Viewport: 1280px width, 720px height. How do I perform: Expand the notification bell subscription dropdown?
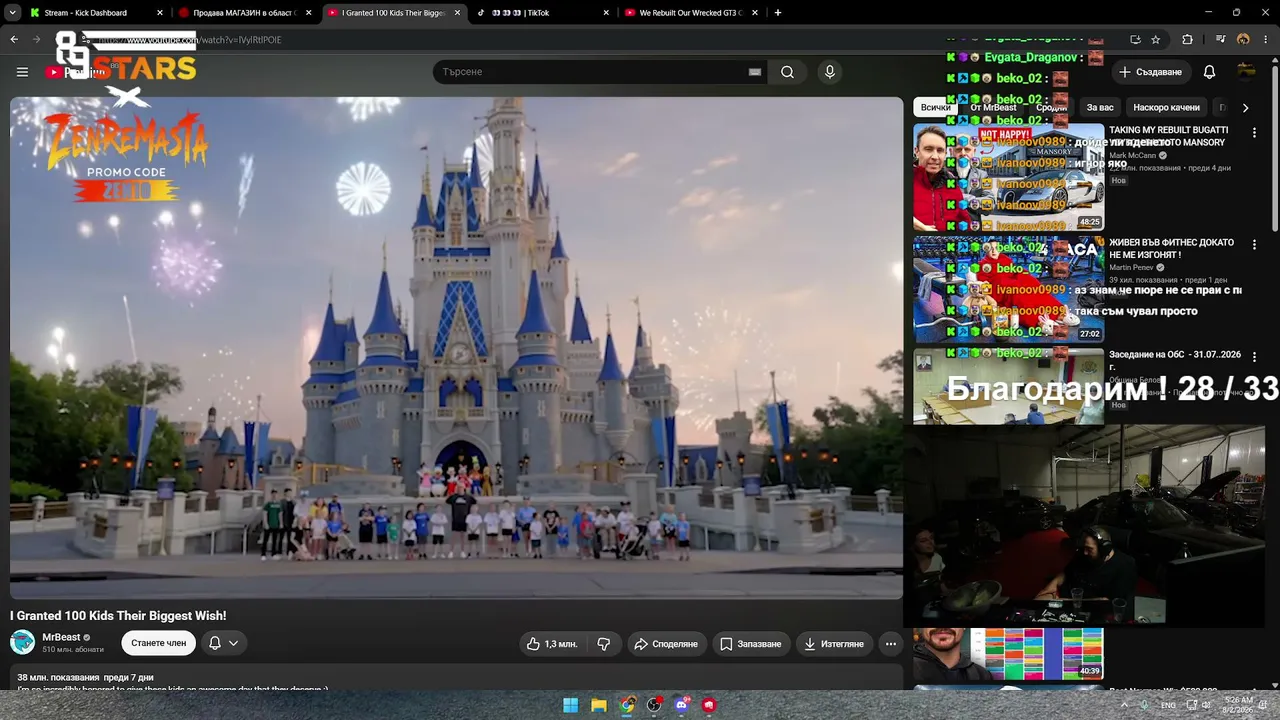tap(223, 643)
